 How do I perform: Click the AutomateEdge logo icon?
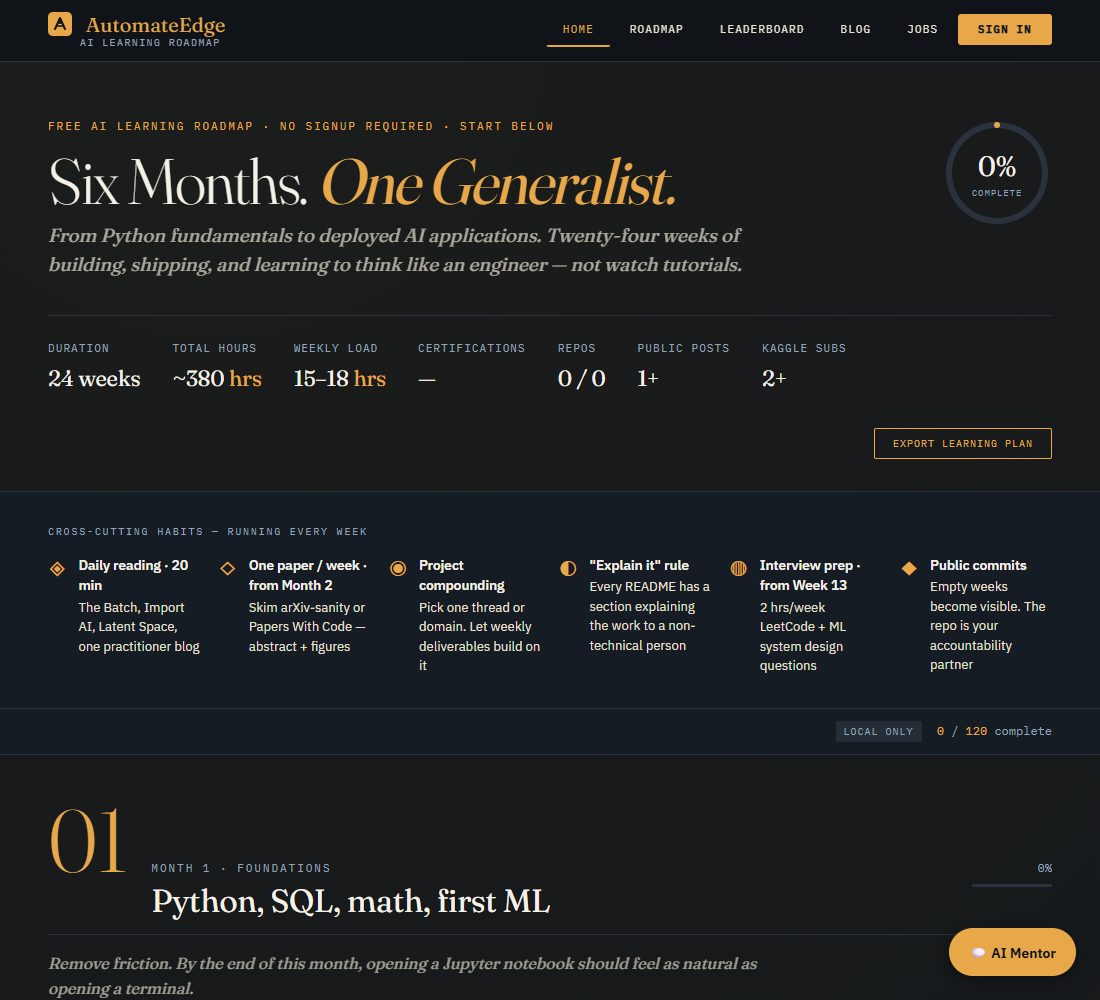60,24
